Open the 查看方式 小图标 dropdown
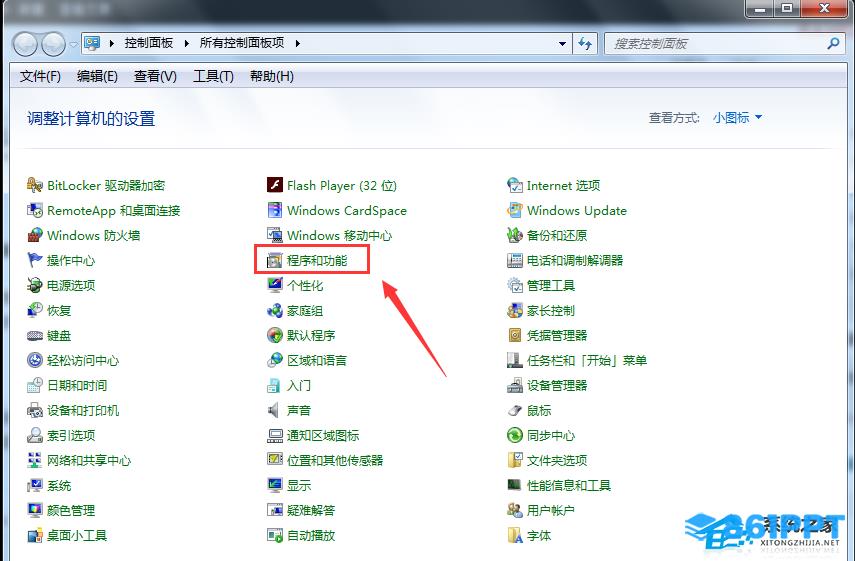Screen dimensions: 855x561 pos(737,118)
